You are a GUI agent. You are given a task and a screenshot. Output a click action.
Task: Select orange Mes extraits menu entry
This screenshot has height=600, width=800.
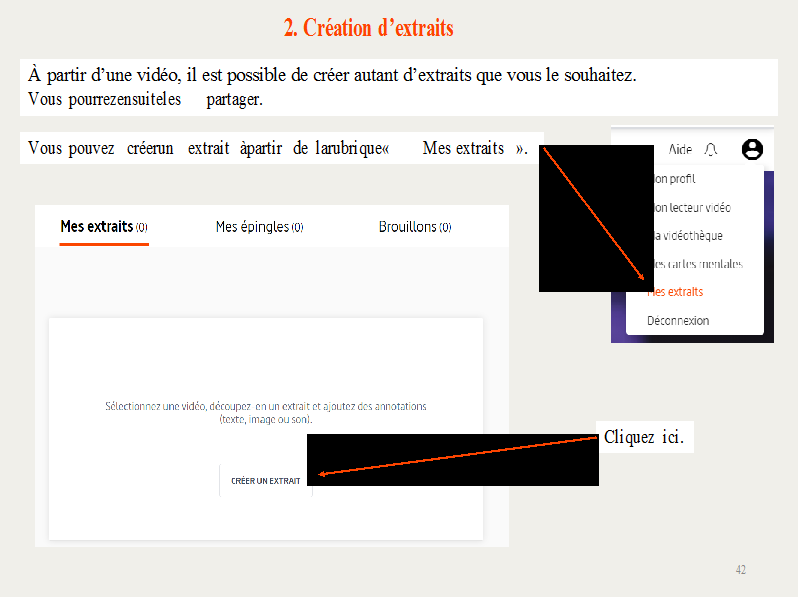[x=675, y=292]
